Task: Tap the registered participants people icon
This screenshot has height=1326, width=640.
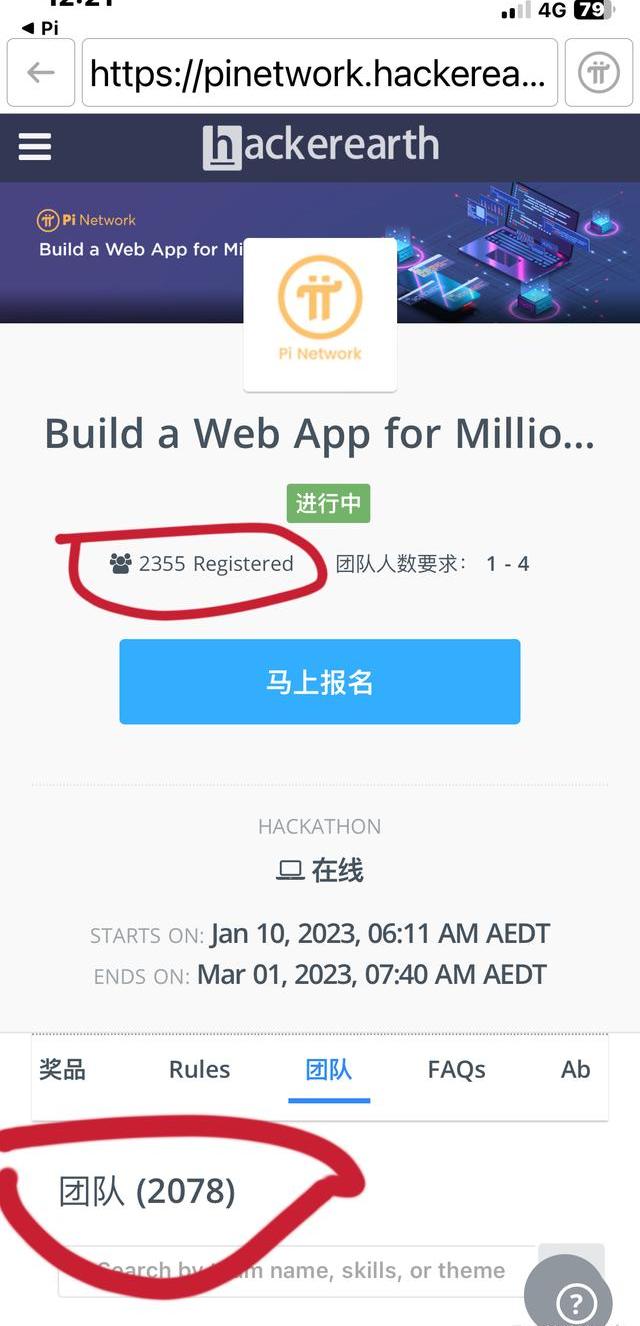Action: (x=121, y=564)
